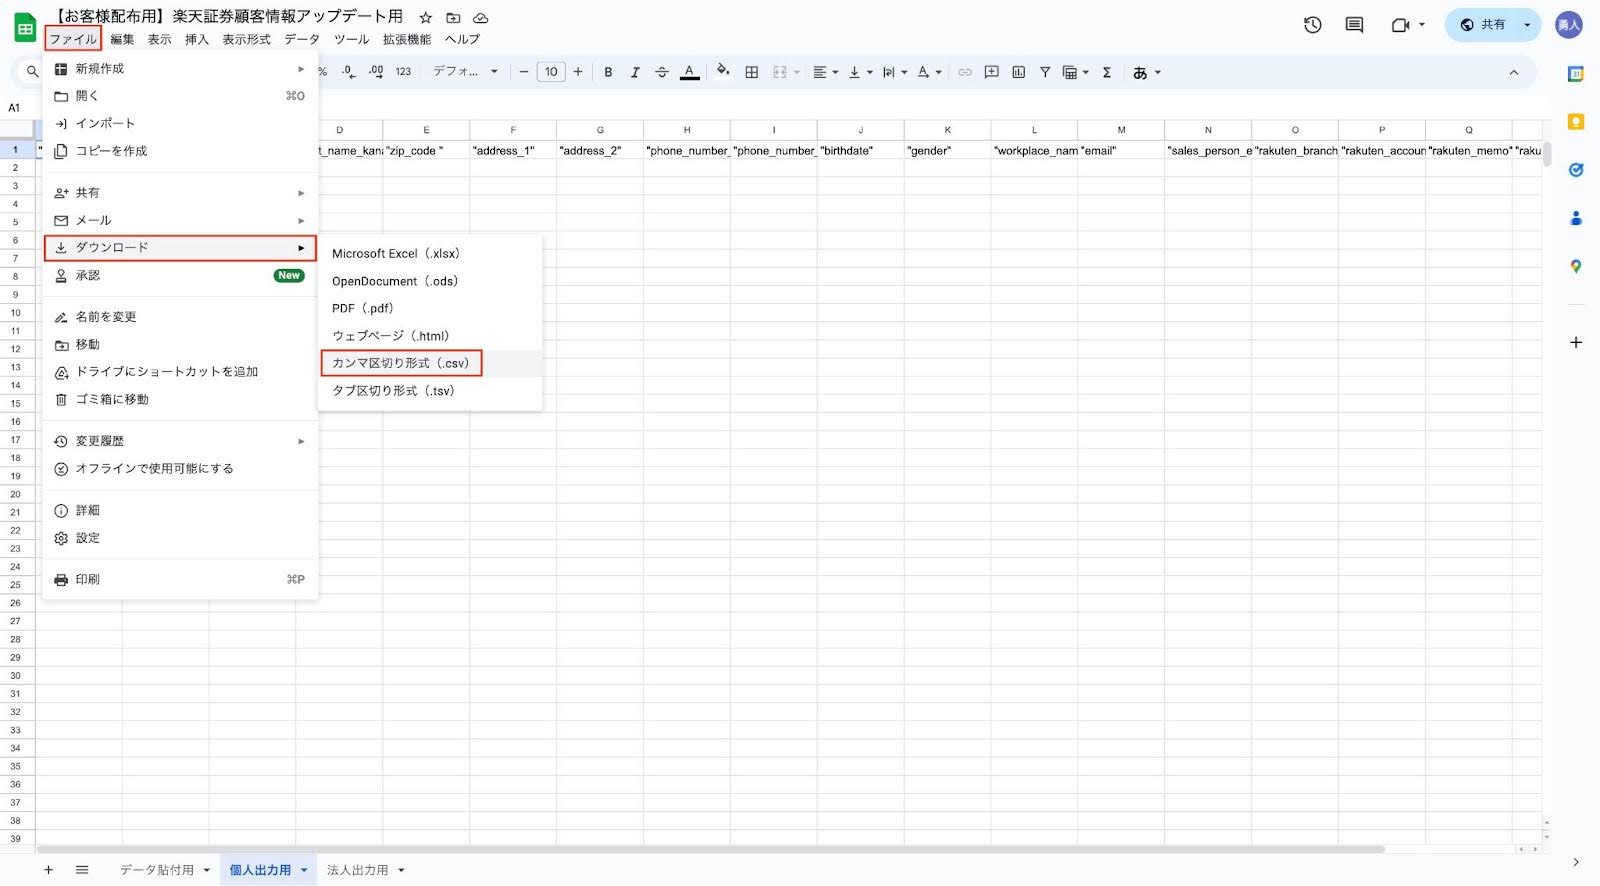Viewport: 1600px width, 886px height.
Task: Click the move to folder icon
Action: click(453, 18)
